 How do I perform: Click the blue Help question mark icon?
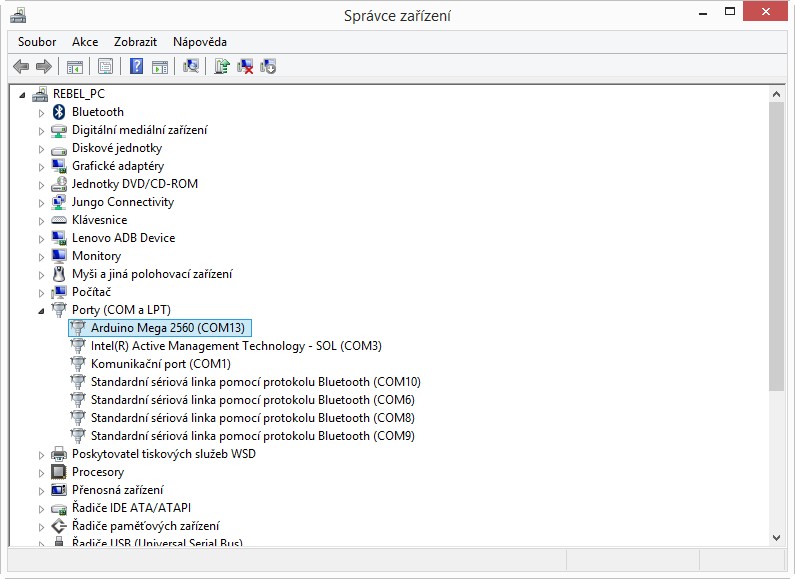pyautogui.click(x=137, y=67)
